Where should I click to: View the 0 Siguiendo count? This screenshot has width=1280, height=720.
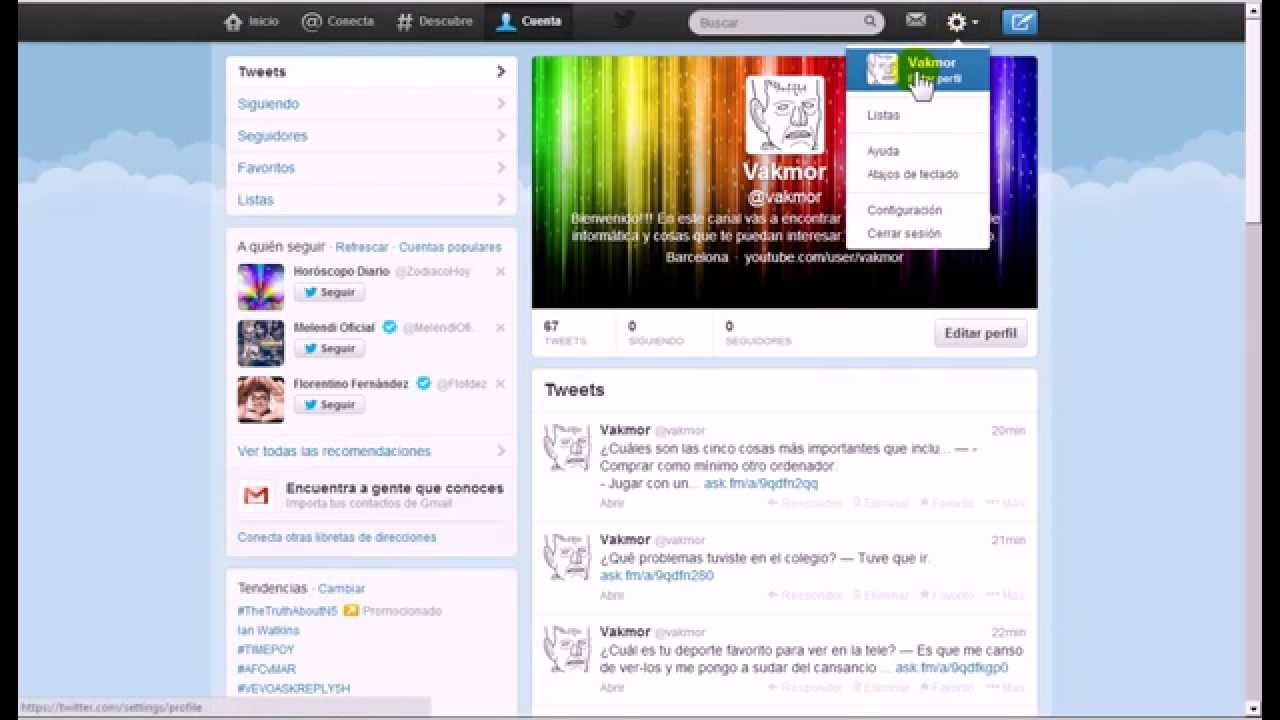click(x=656, y=333)
